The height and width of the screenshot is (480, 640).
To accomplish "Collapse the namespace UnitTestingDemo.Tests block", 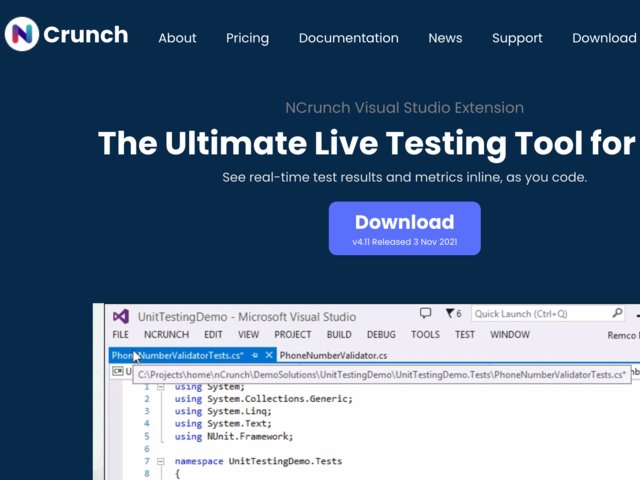I will pos(161,462).
